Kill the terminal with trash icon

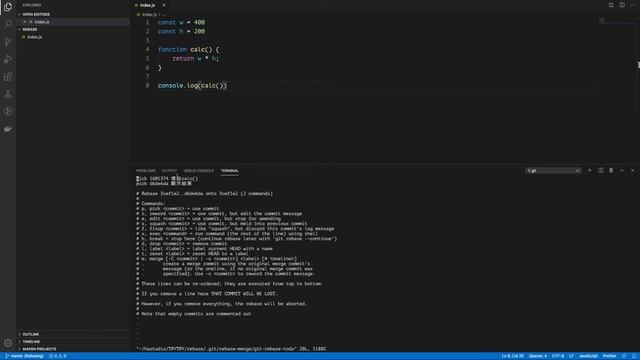point(611,171)
